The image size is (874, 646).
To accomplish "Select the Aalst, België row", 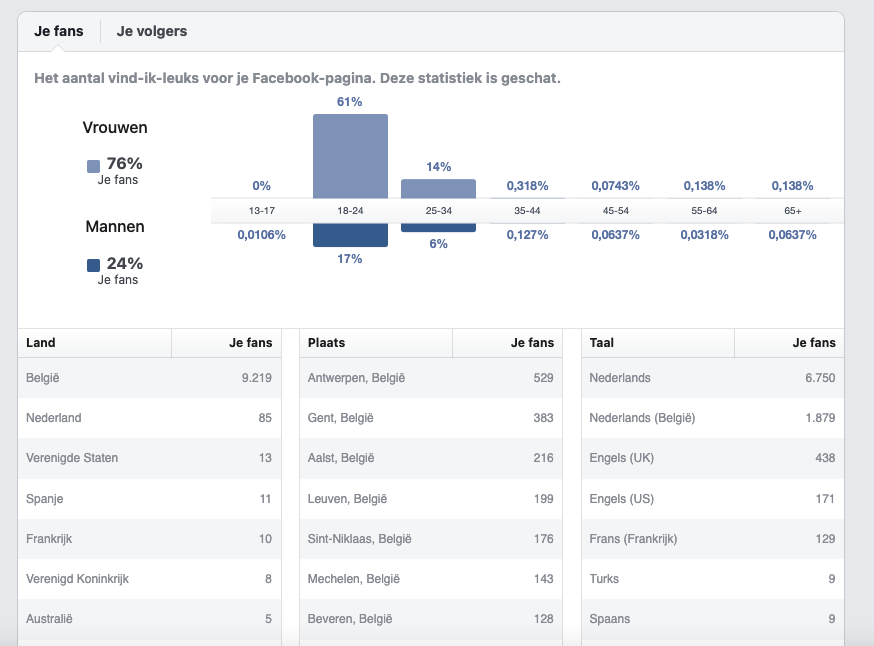I will [x=431, y=458].
